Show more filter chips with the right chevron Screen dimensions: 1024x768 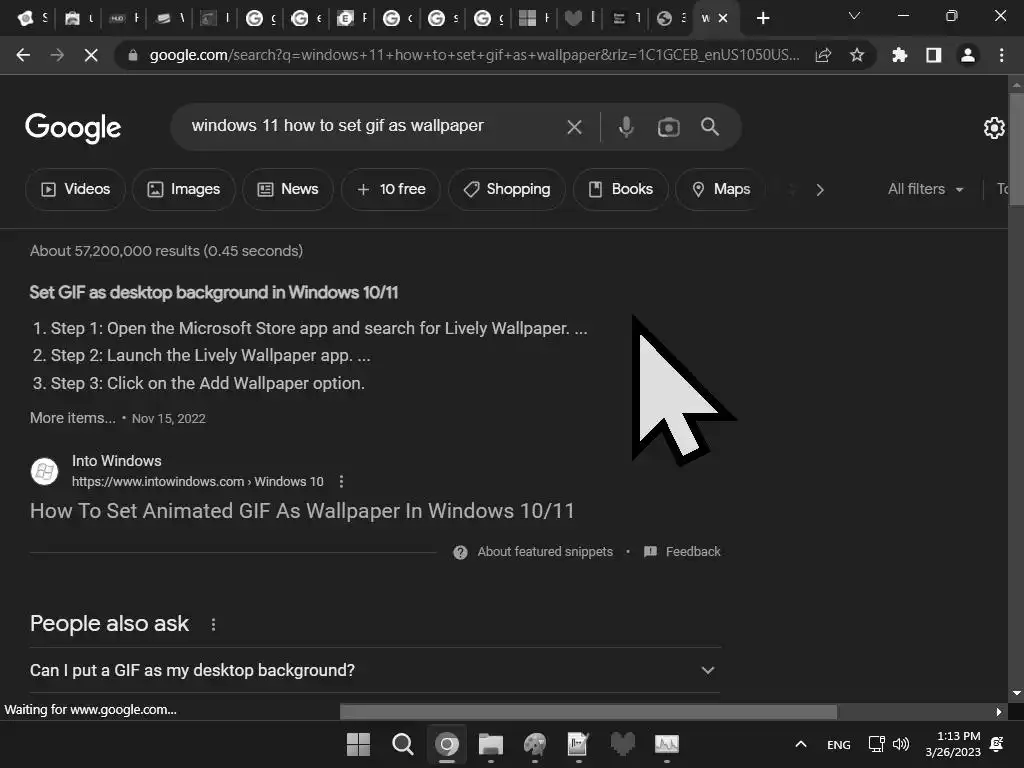pos(820,190)
